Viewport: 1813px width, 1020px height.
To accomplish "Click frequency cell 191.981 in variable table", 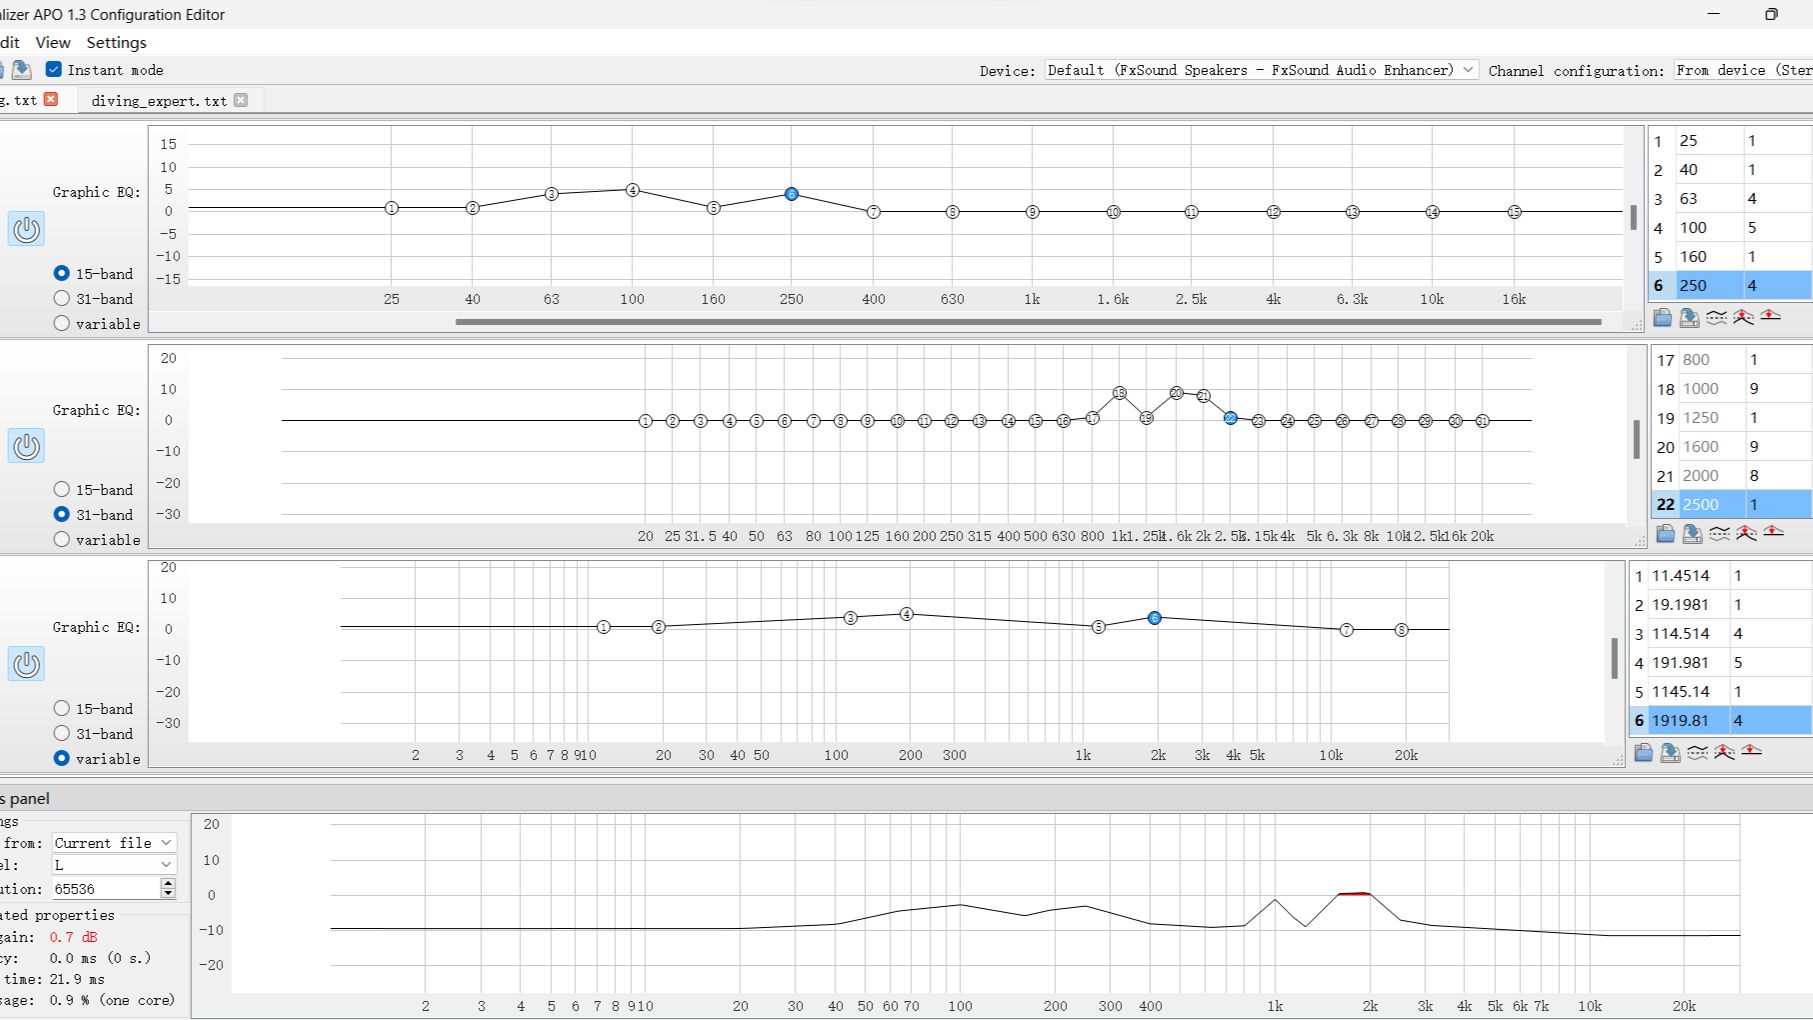I will click(1689, 663).
